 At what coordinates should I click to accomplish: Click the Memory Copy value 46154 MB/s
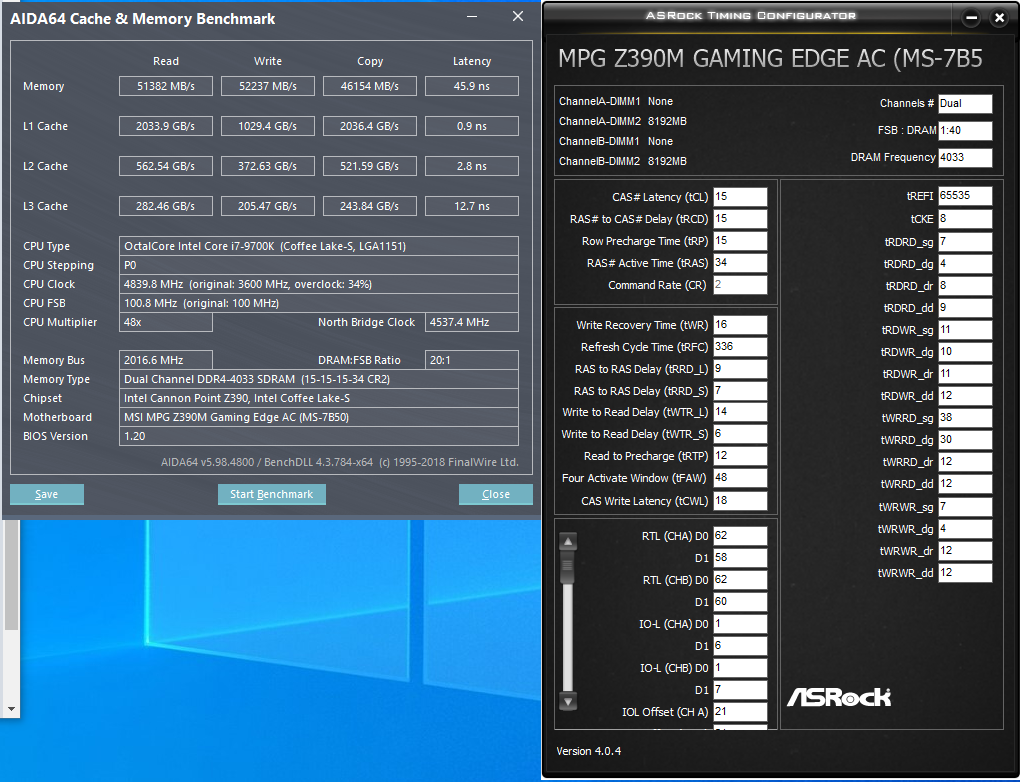[369, 86]
